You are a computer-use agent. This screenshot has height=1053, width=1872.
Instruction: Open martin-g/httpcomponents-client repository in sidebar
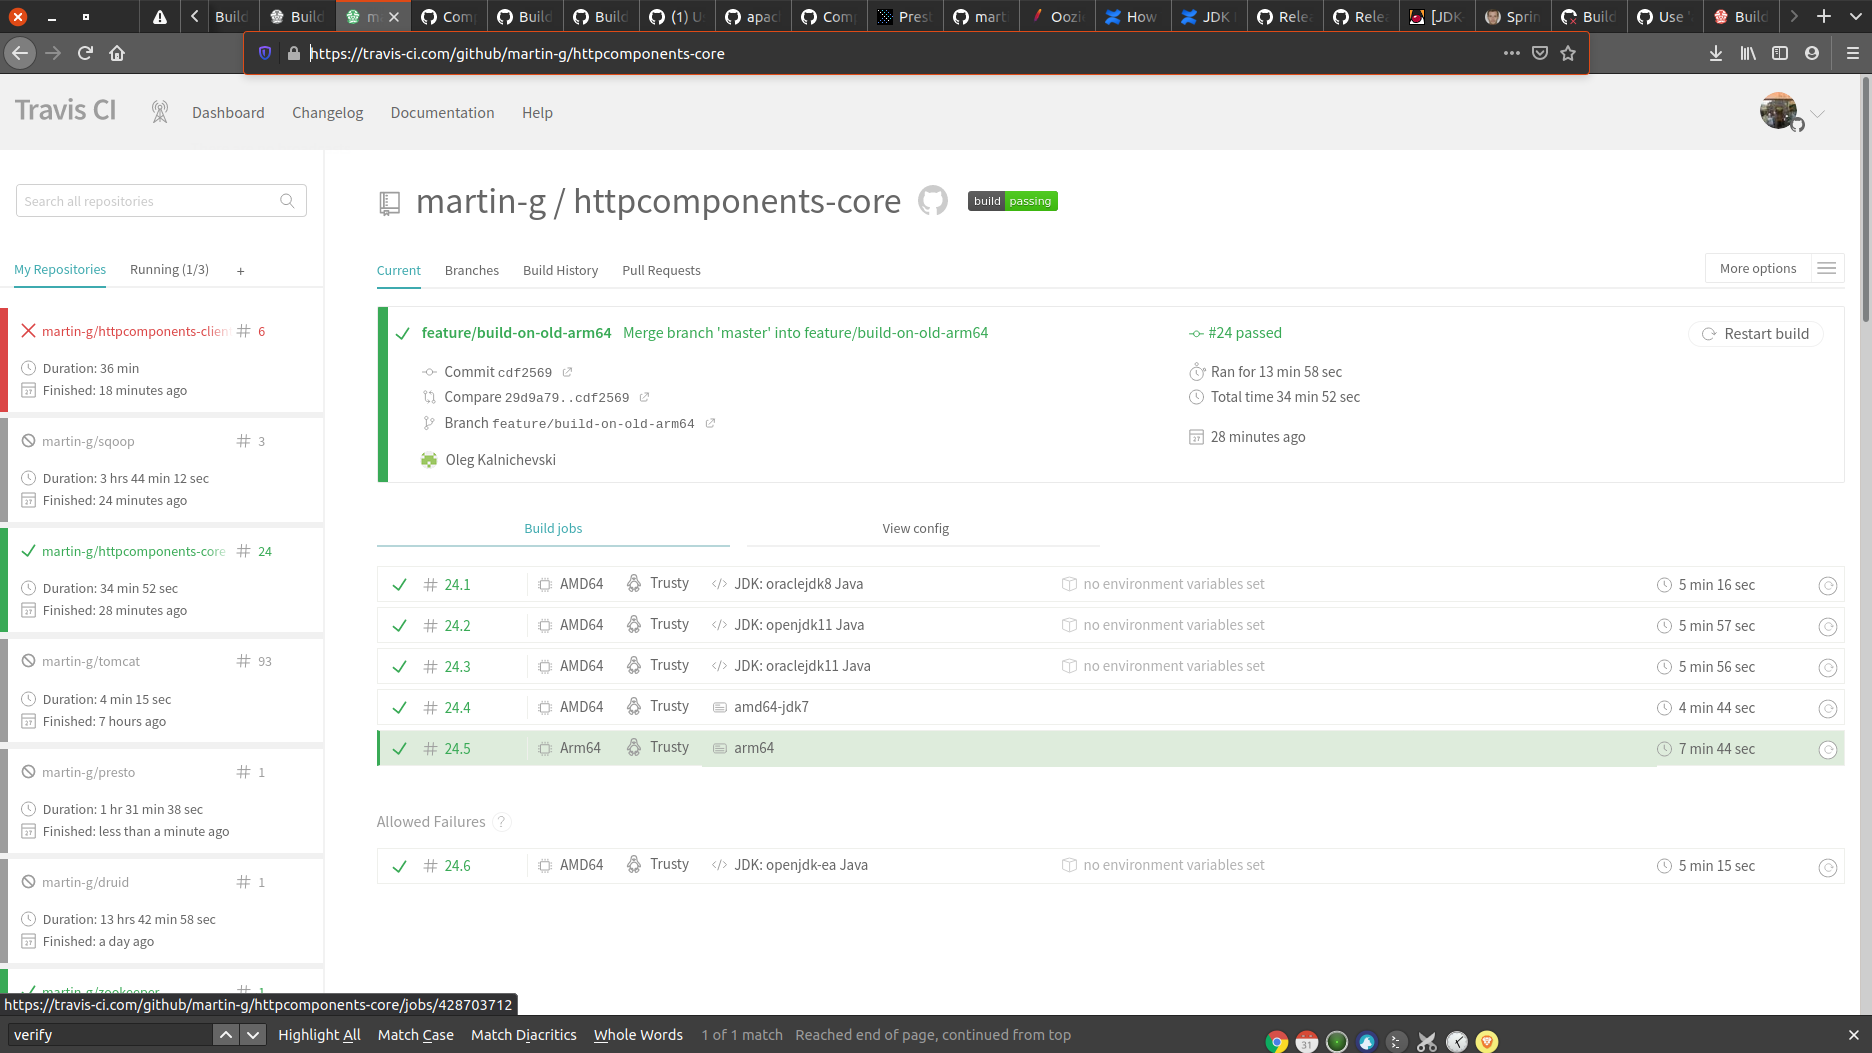click(135, 331)
